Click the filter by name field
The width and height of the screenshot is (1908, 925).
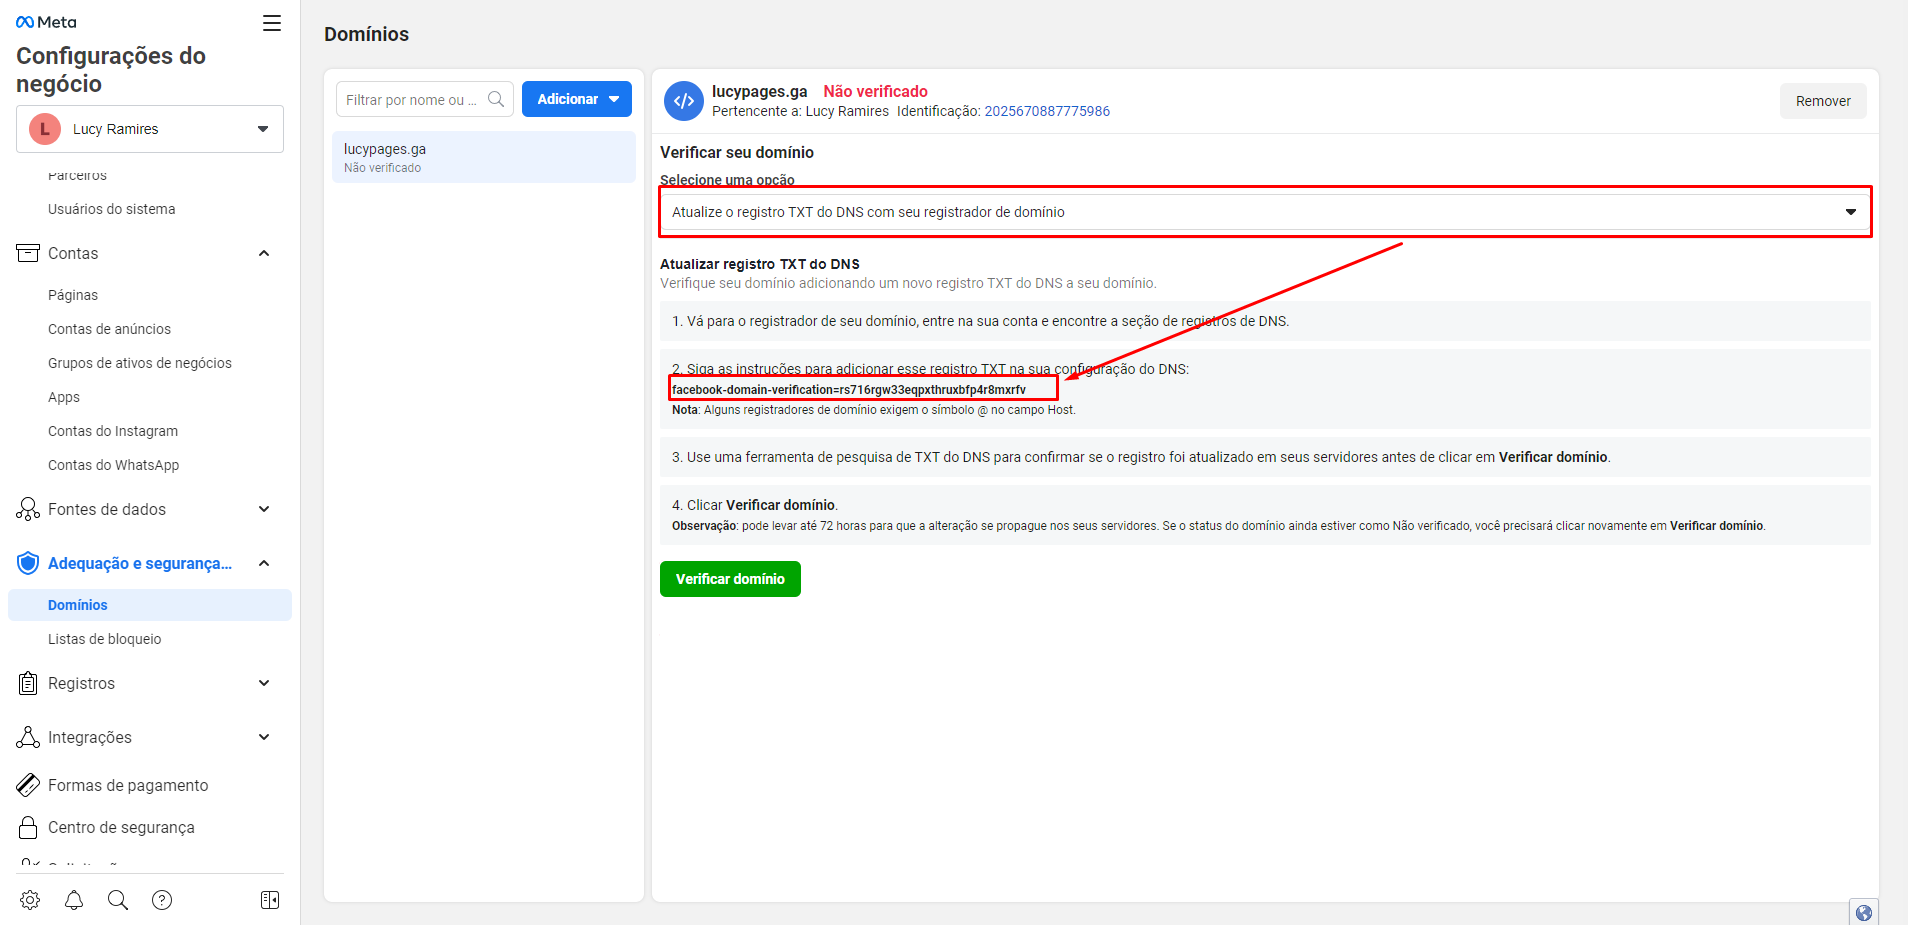point(425,99)
